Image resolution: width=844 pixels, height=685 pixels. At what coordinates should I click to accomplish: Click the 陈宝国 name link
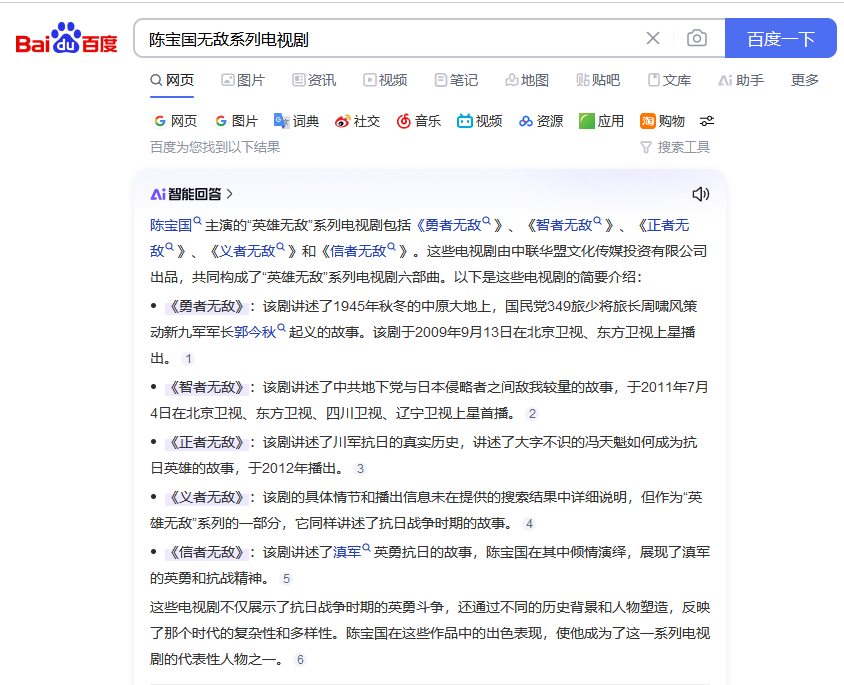(x=171, y=225)
